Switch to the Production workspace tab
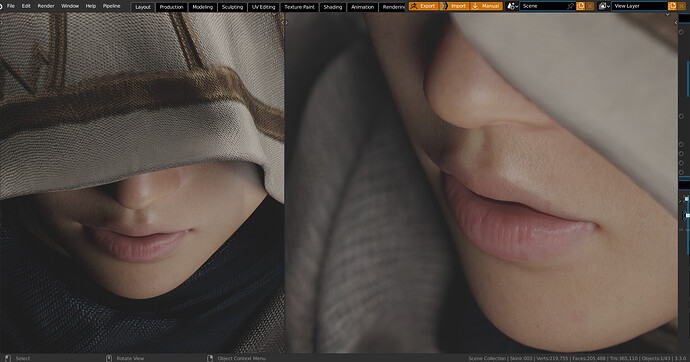 [x=171, y=7]
